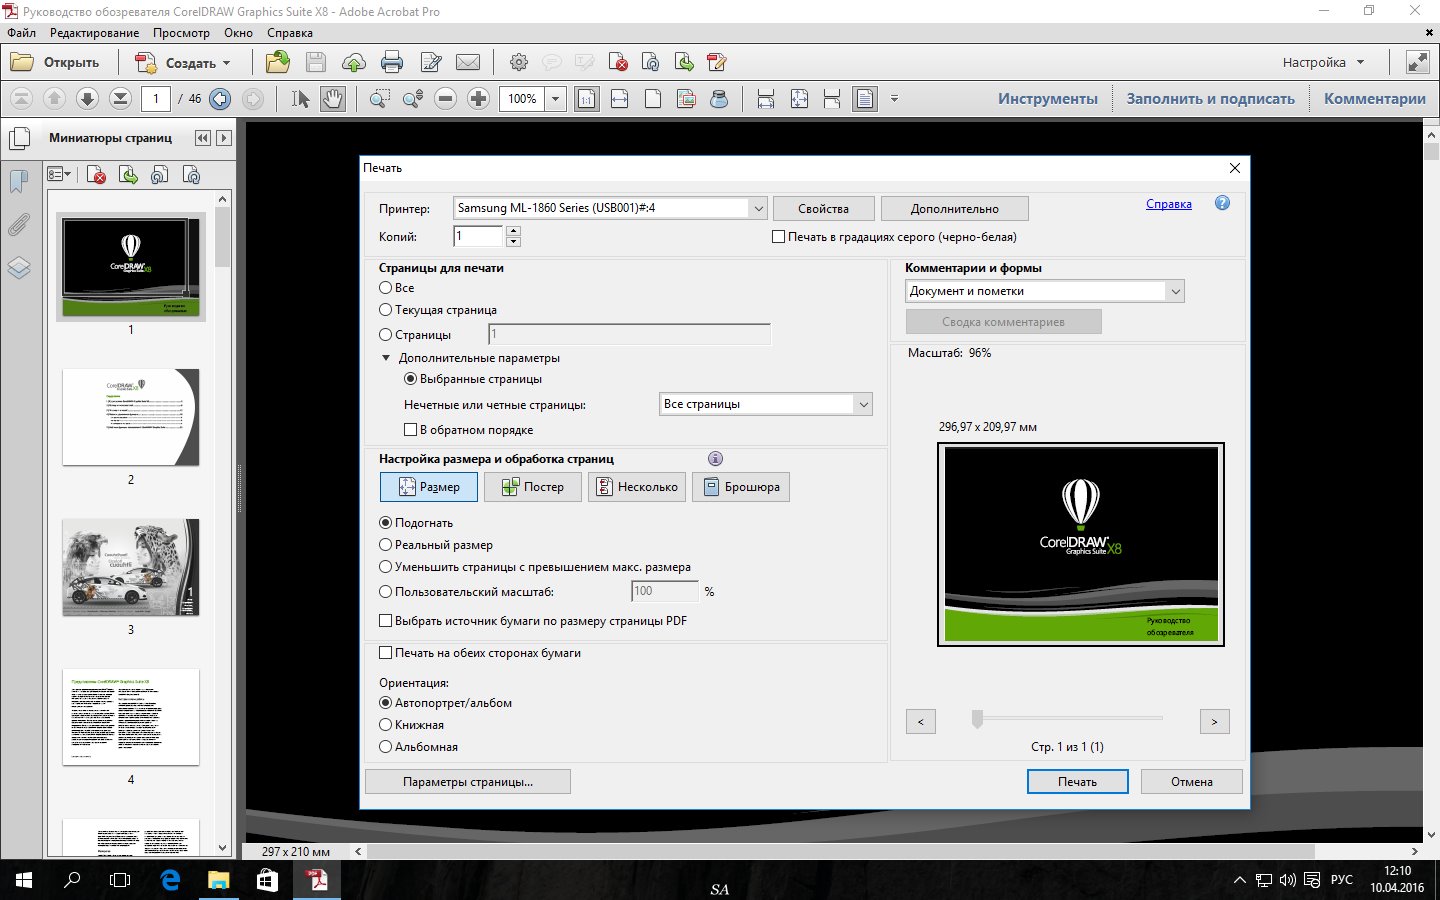Open the 'Создать' dropdown
Image resolution: width=1440 pixels, height=900 pixels.
(183, 62)
